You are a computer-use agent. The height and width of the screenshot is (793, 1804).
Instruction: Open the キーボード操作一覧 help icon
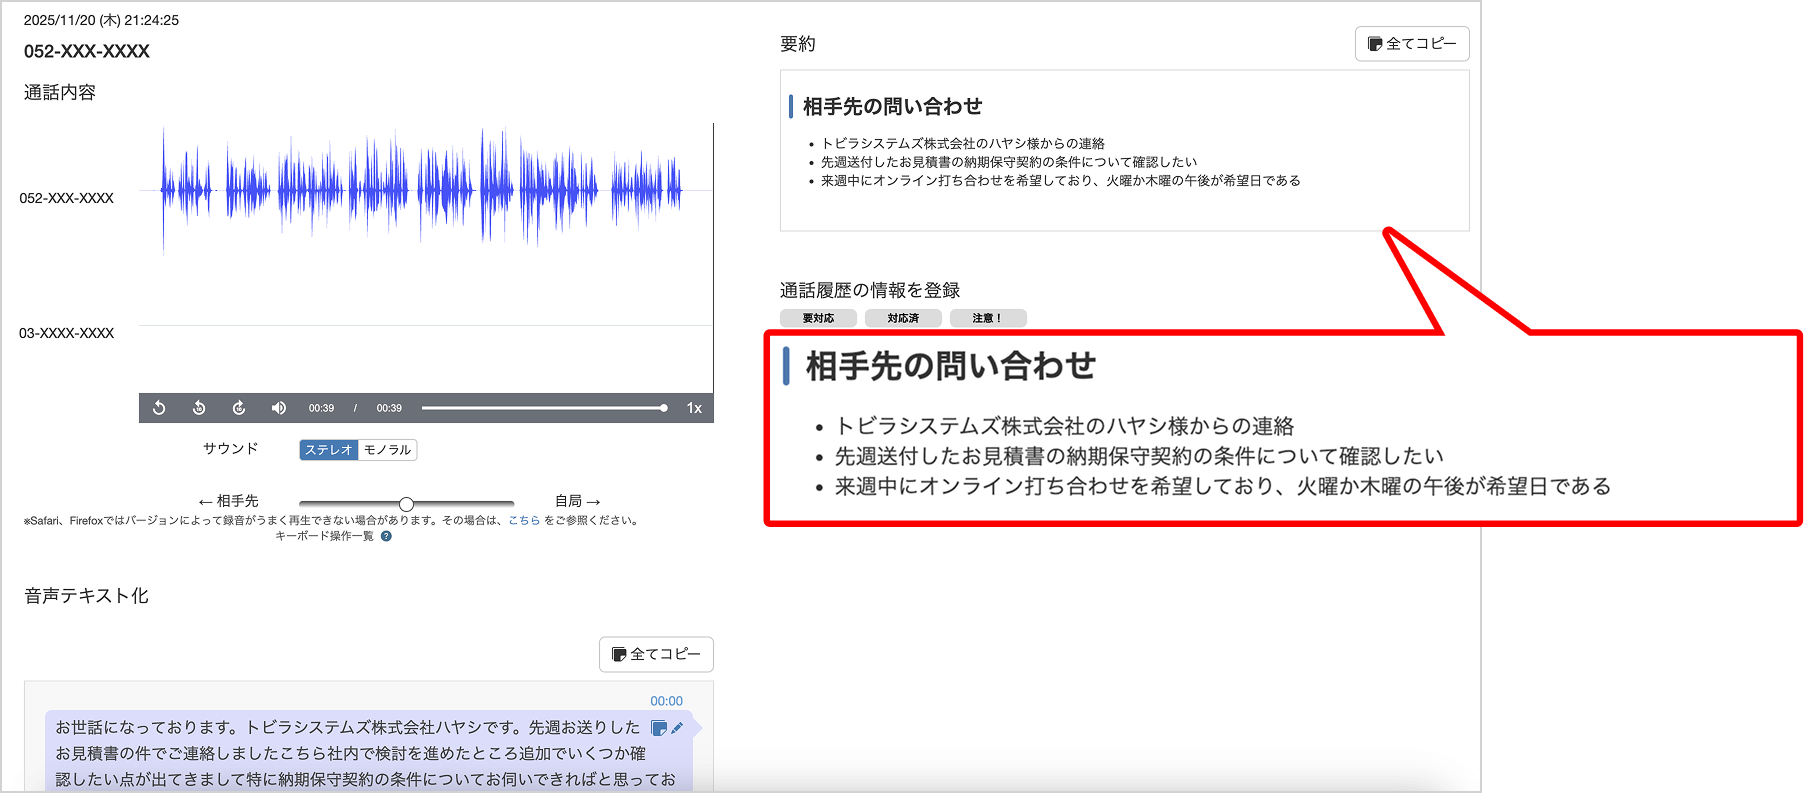386,536
